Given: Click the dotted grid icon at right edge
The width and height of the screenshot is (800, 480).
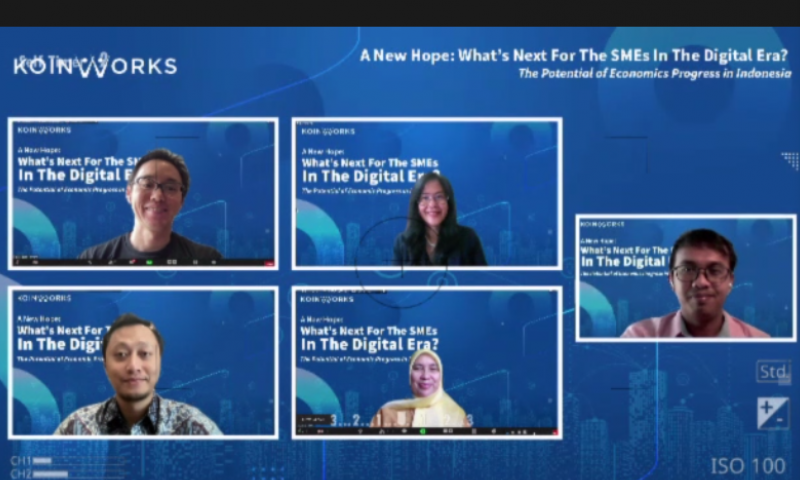Looking at the screenshot, I should [x=790, y=161].
